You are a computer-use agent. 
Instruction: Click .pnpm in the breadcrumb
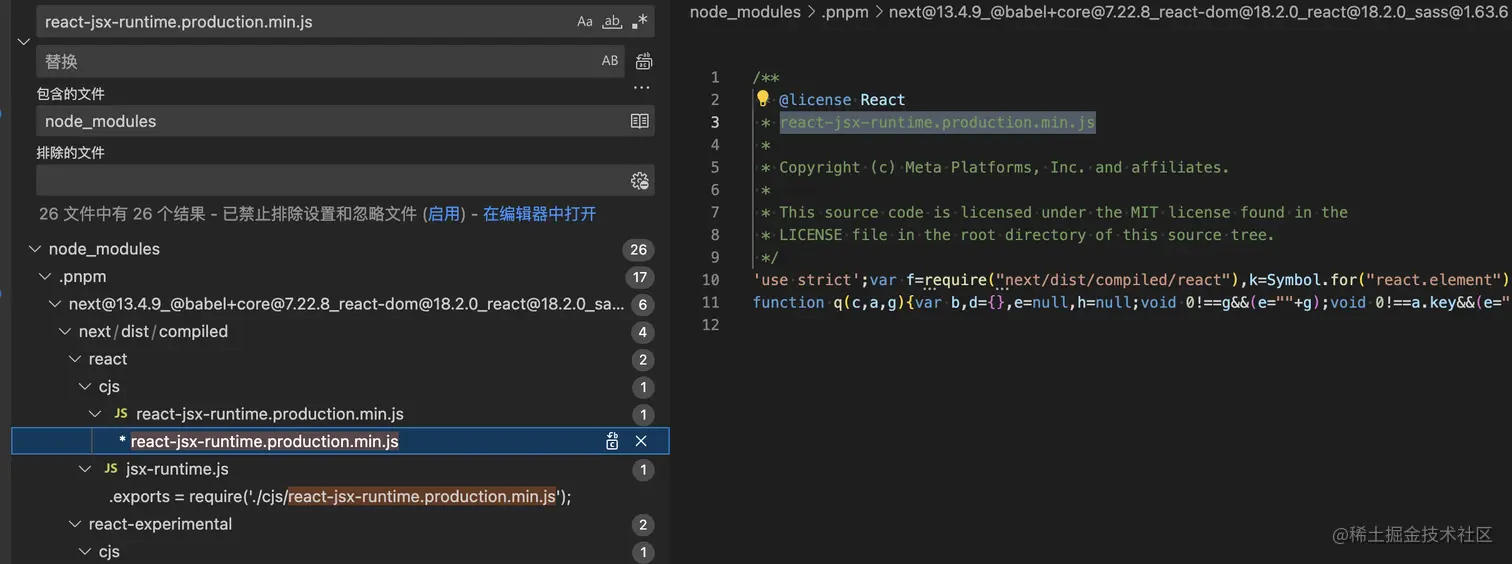845,12
